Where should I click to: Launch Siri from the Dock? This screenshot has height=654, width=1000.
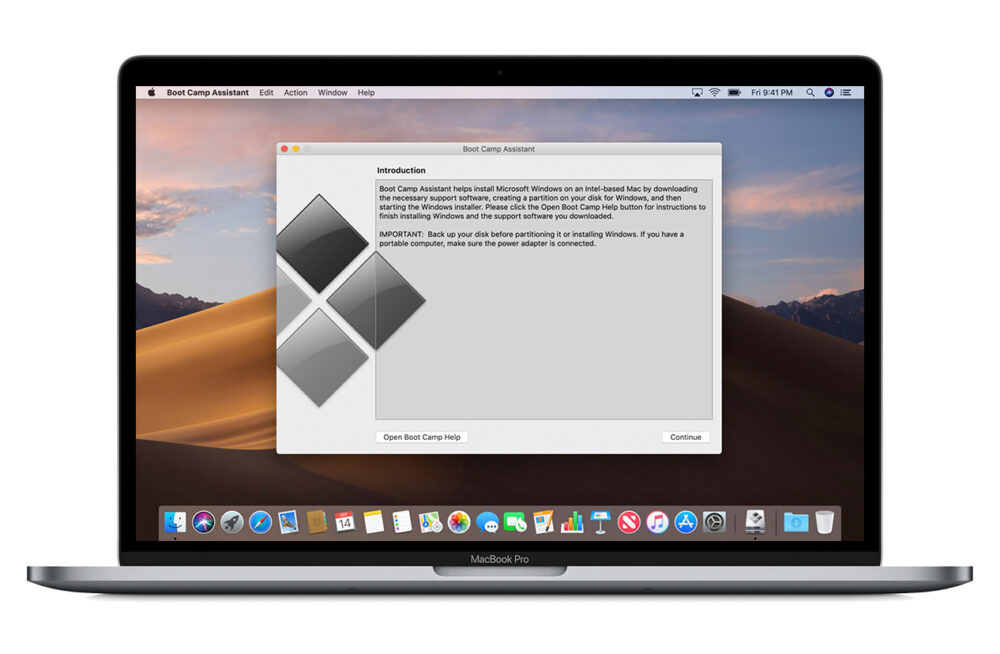click(204, 522)
